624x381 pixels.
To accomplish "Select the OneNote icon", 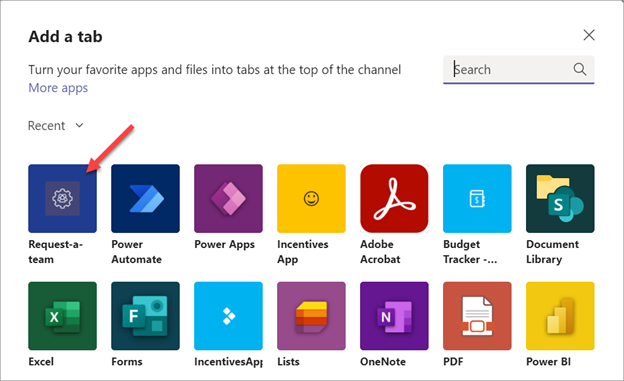I will (x=394, y=316).
